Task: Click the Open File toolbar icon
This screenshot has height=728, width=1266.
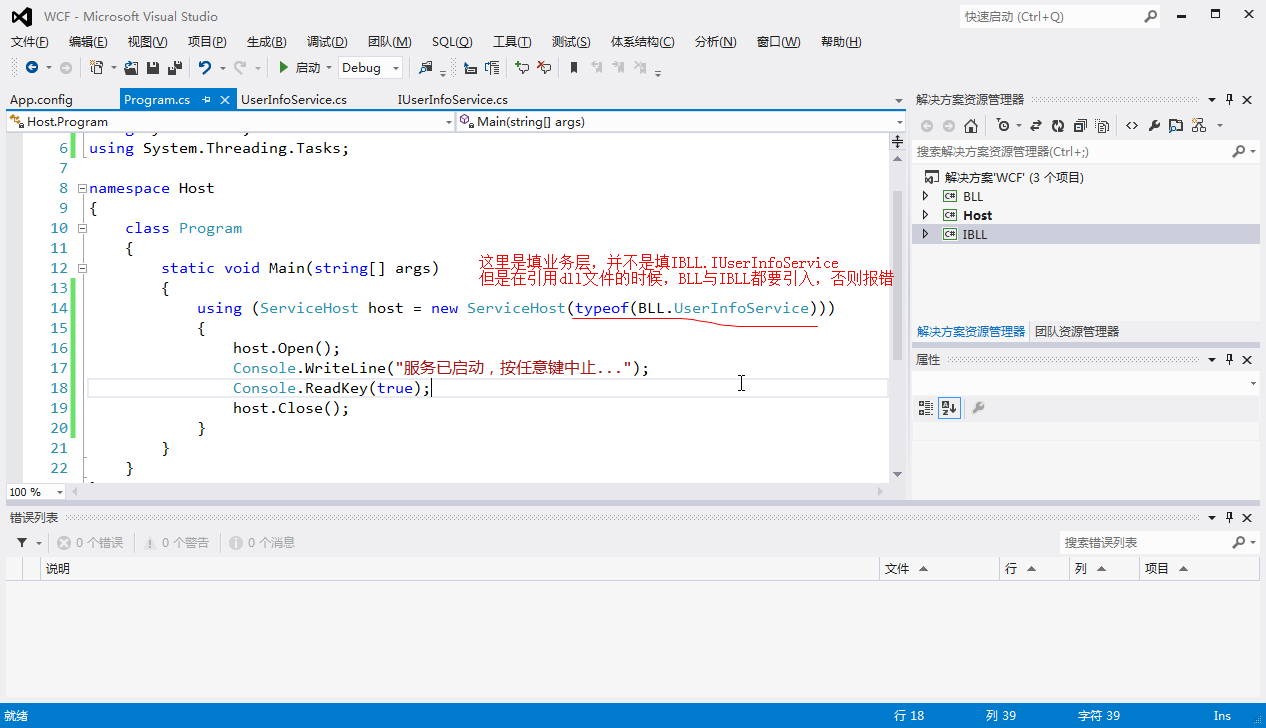Action: coord(131,67)
